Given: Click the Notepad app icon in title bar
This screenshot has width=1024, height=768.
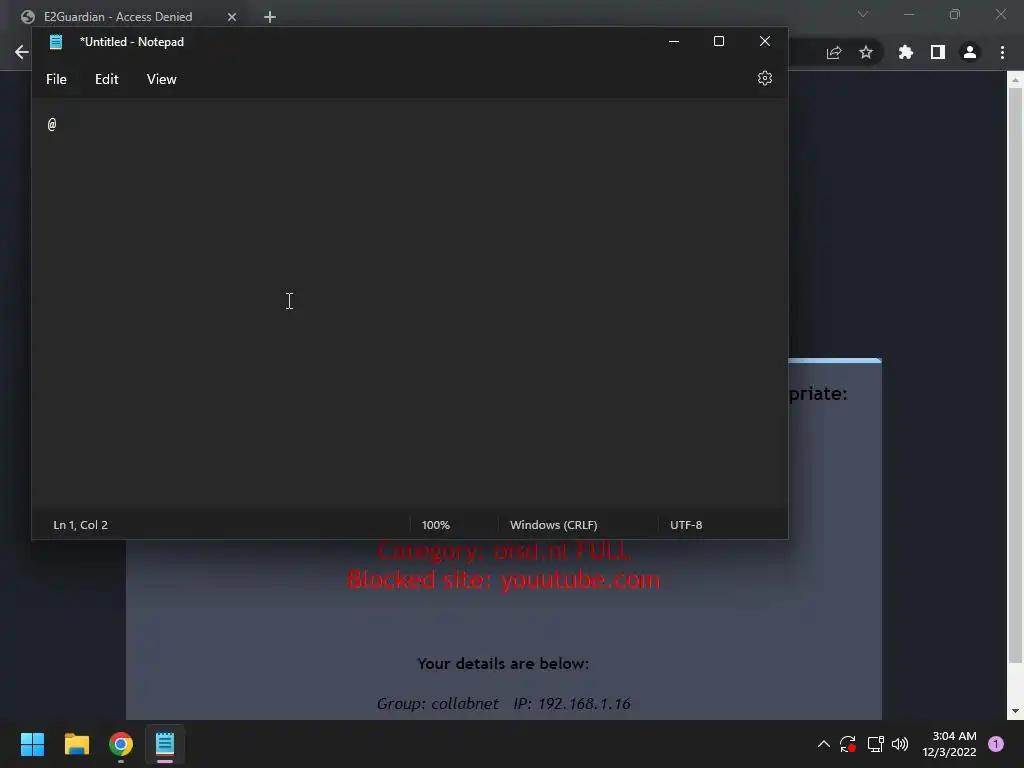Looking at the screenshot, I should pyautogui.click(x=56, y=42).
